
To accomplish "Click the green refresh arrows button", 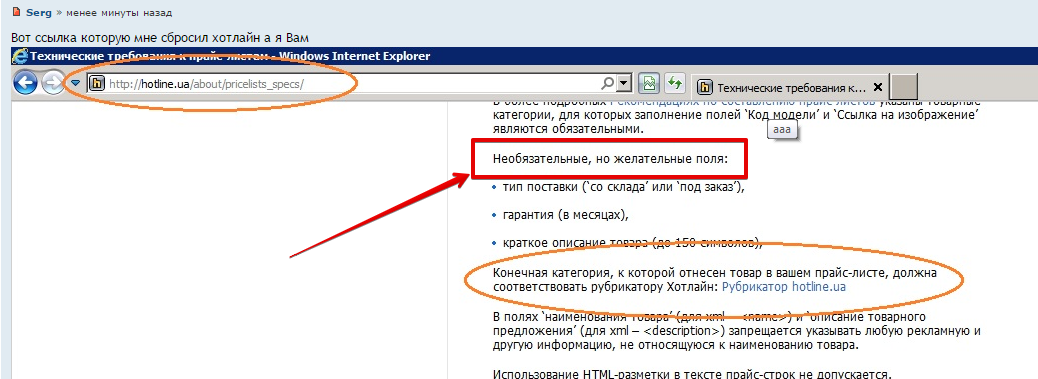I will (675, 84).
